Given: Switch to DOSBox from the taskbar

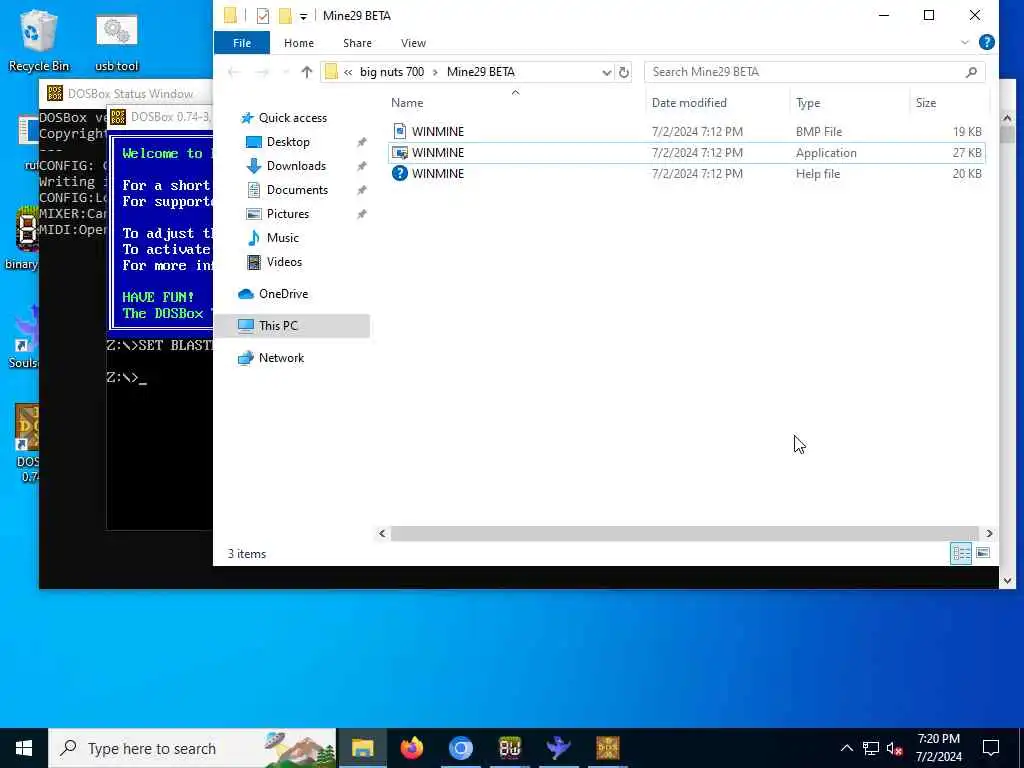Looking at the screenshot, I should pos(607,748).
